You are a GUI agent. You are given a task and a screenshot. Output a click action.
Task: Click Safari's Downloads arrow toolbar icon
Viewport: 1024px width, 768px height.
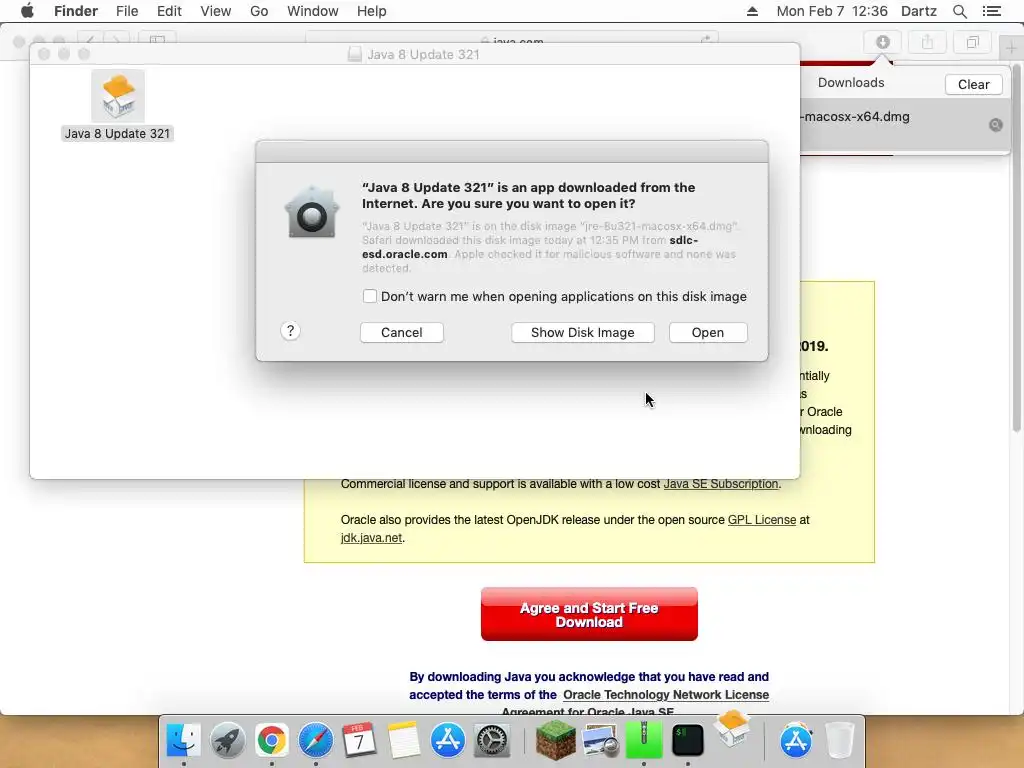pyautogui.click(x=882, y=42)
